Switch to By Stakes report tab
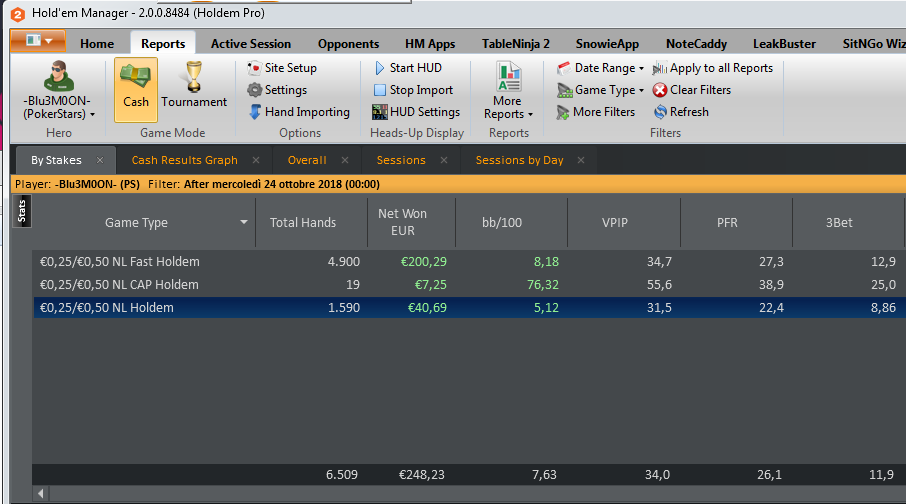 (56, 160)
